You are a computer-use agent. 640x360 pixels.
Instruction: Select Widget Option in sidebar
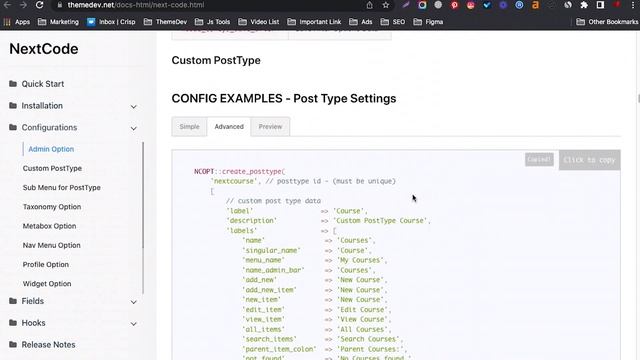tap(47, 283)
